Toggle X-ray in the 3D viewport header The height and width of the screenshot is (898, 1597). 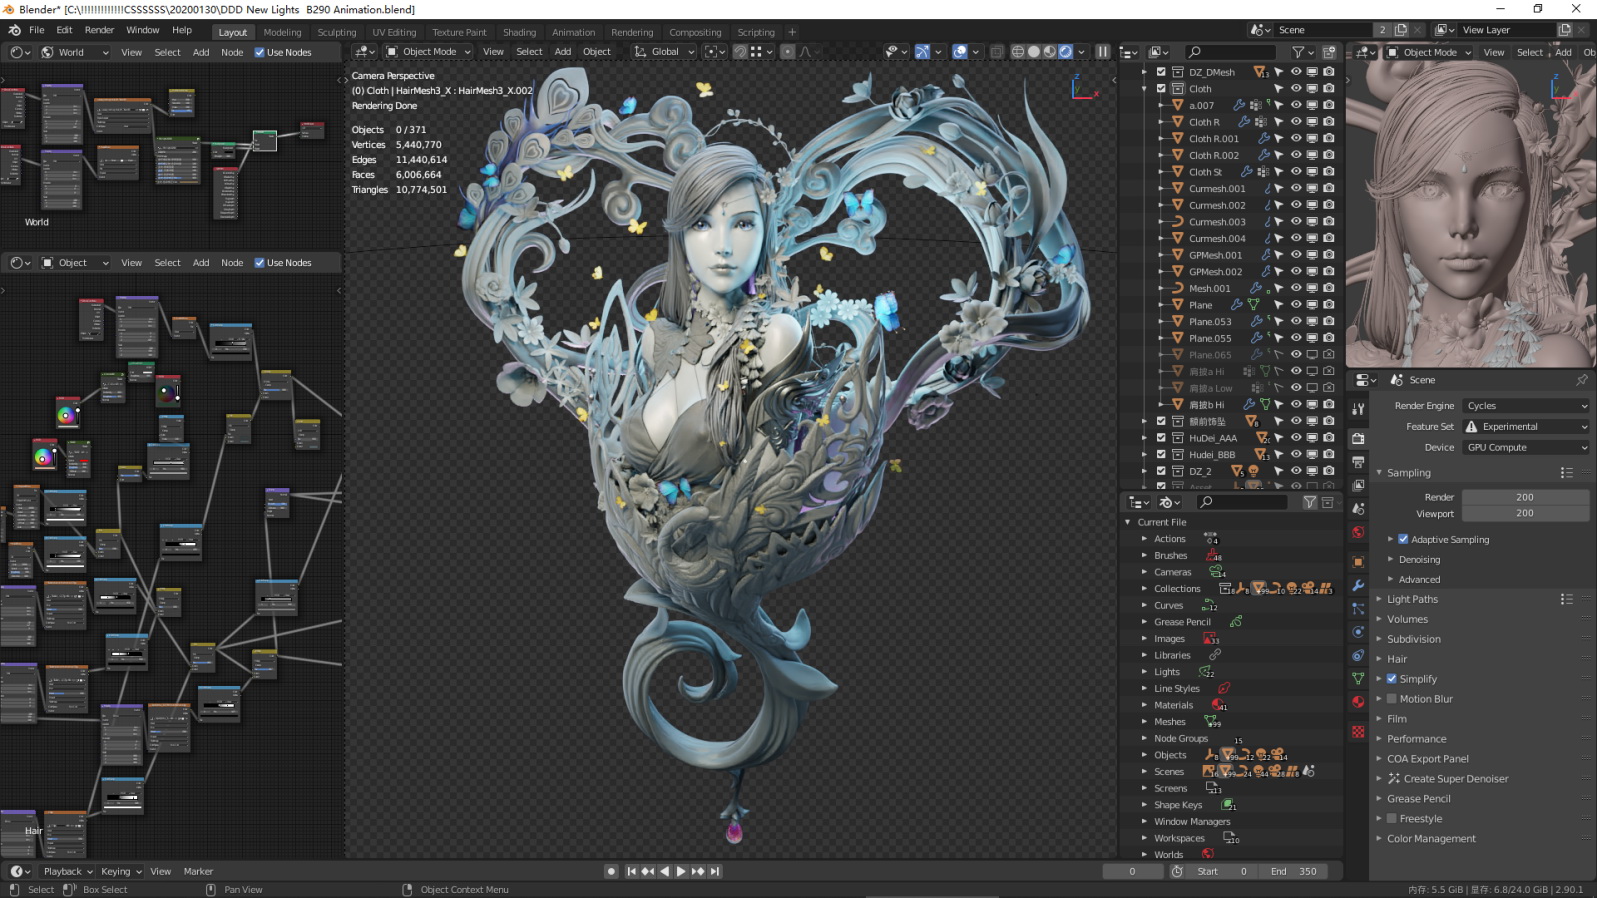click(x=997, y=52)
